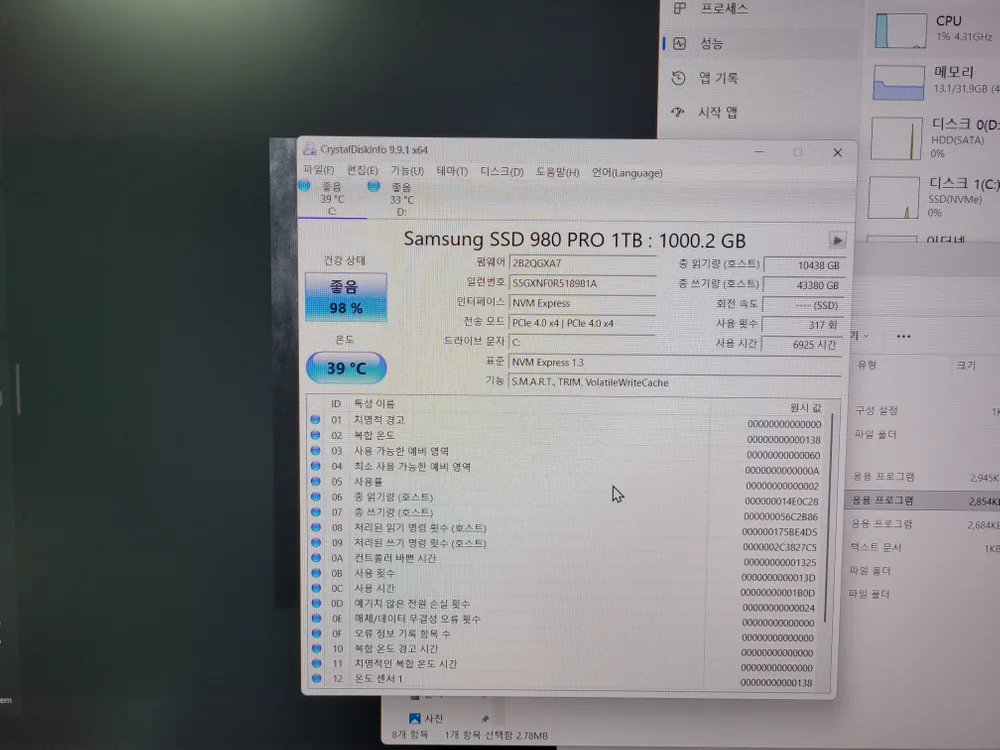Open the 도움말(H) menu

[557, 172]
